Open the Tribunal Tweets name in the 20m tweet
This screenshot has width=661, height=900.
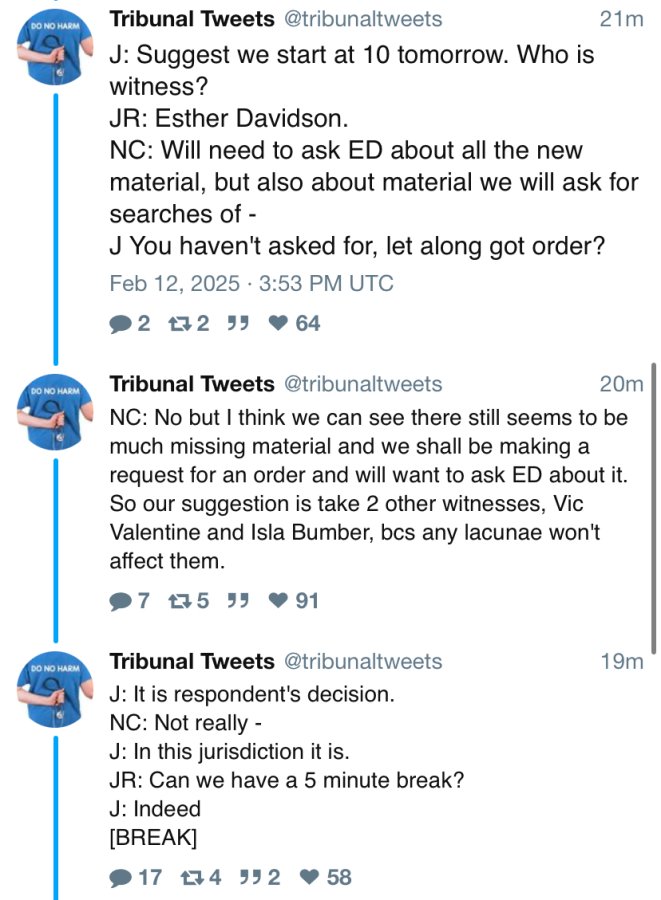click(x=192, y=383)
